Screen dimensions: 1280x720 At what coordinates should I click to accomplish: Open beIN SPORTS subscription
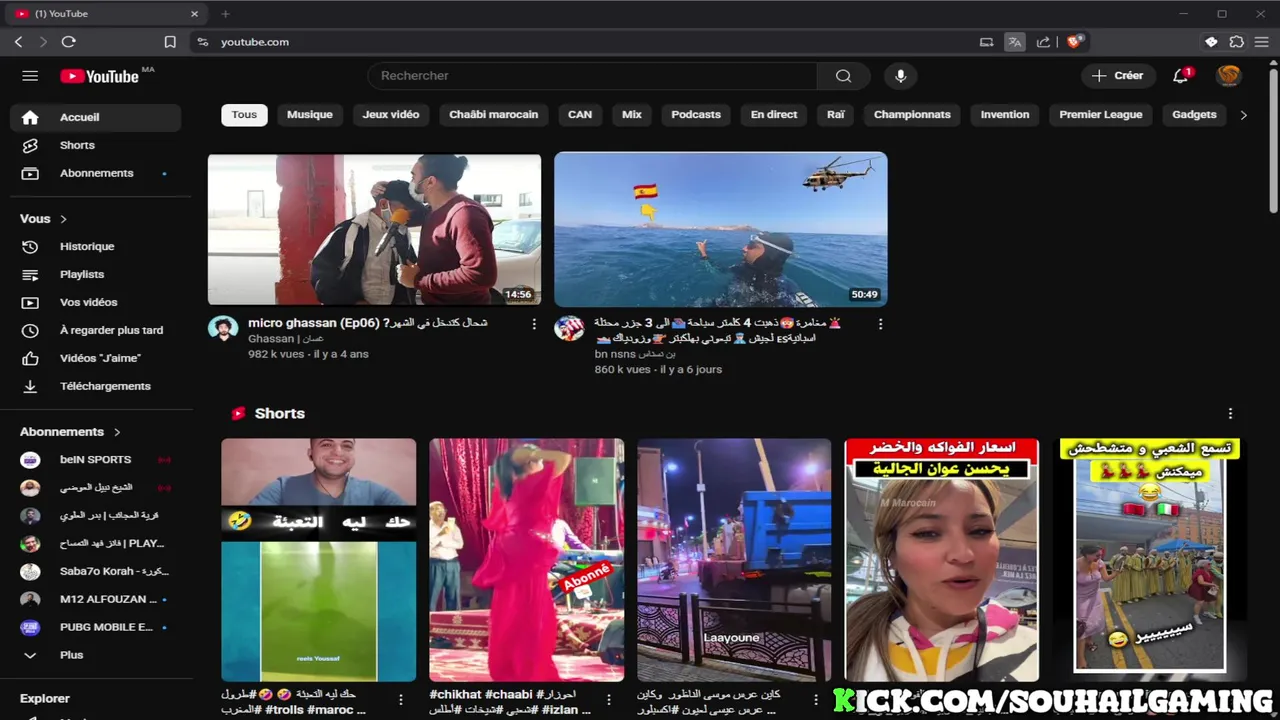click(95, 460)
